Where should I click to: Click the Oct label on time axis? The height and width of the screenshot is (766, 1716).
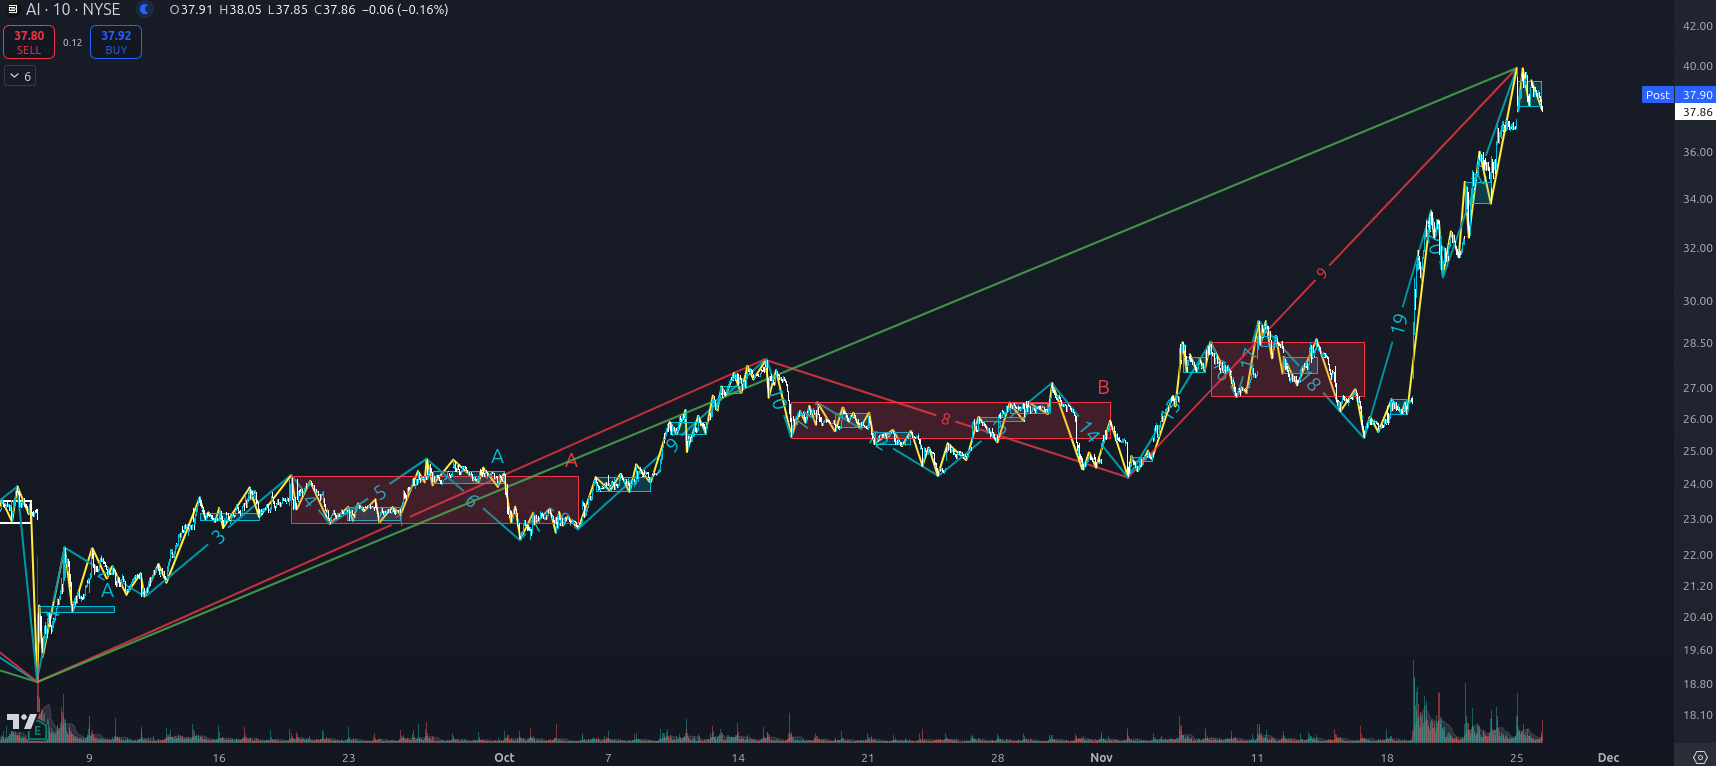pyautogui.click(x=504, y=757)
